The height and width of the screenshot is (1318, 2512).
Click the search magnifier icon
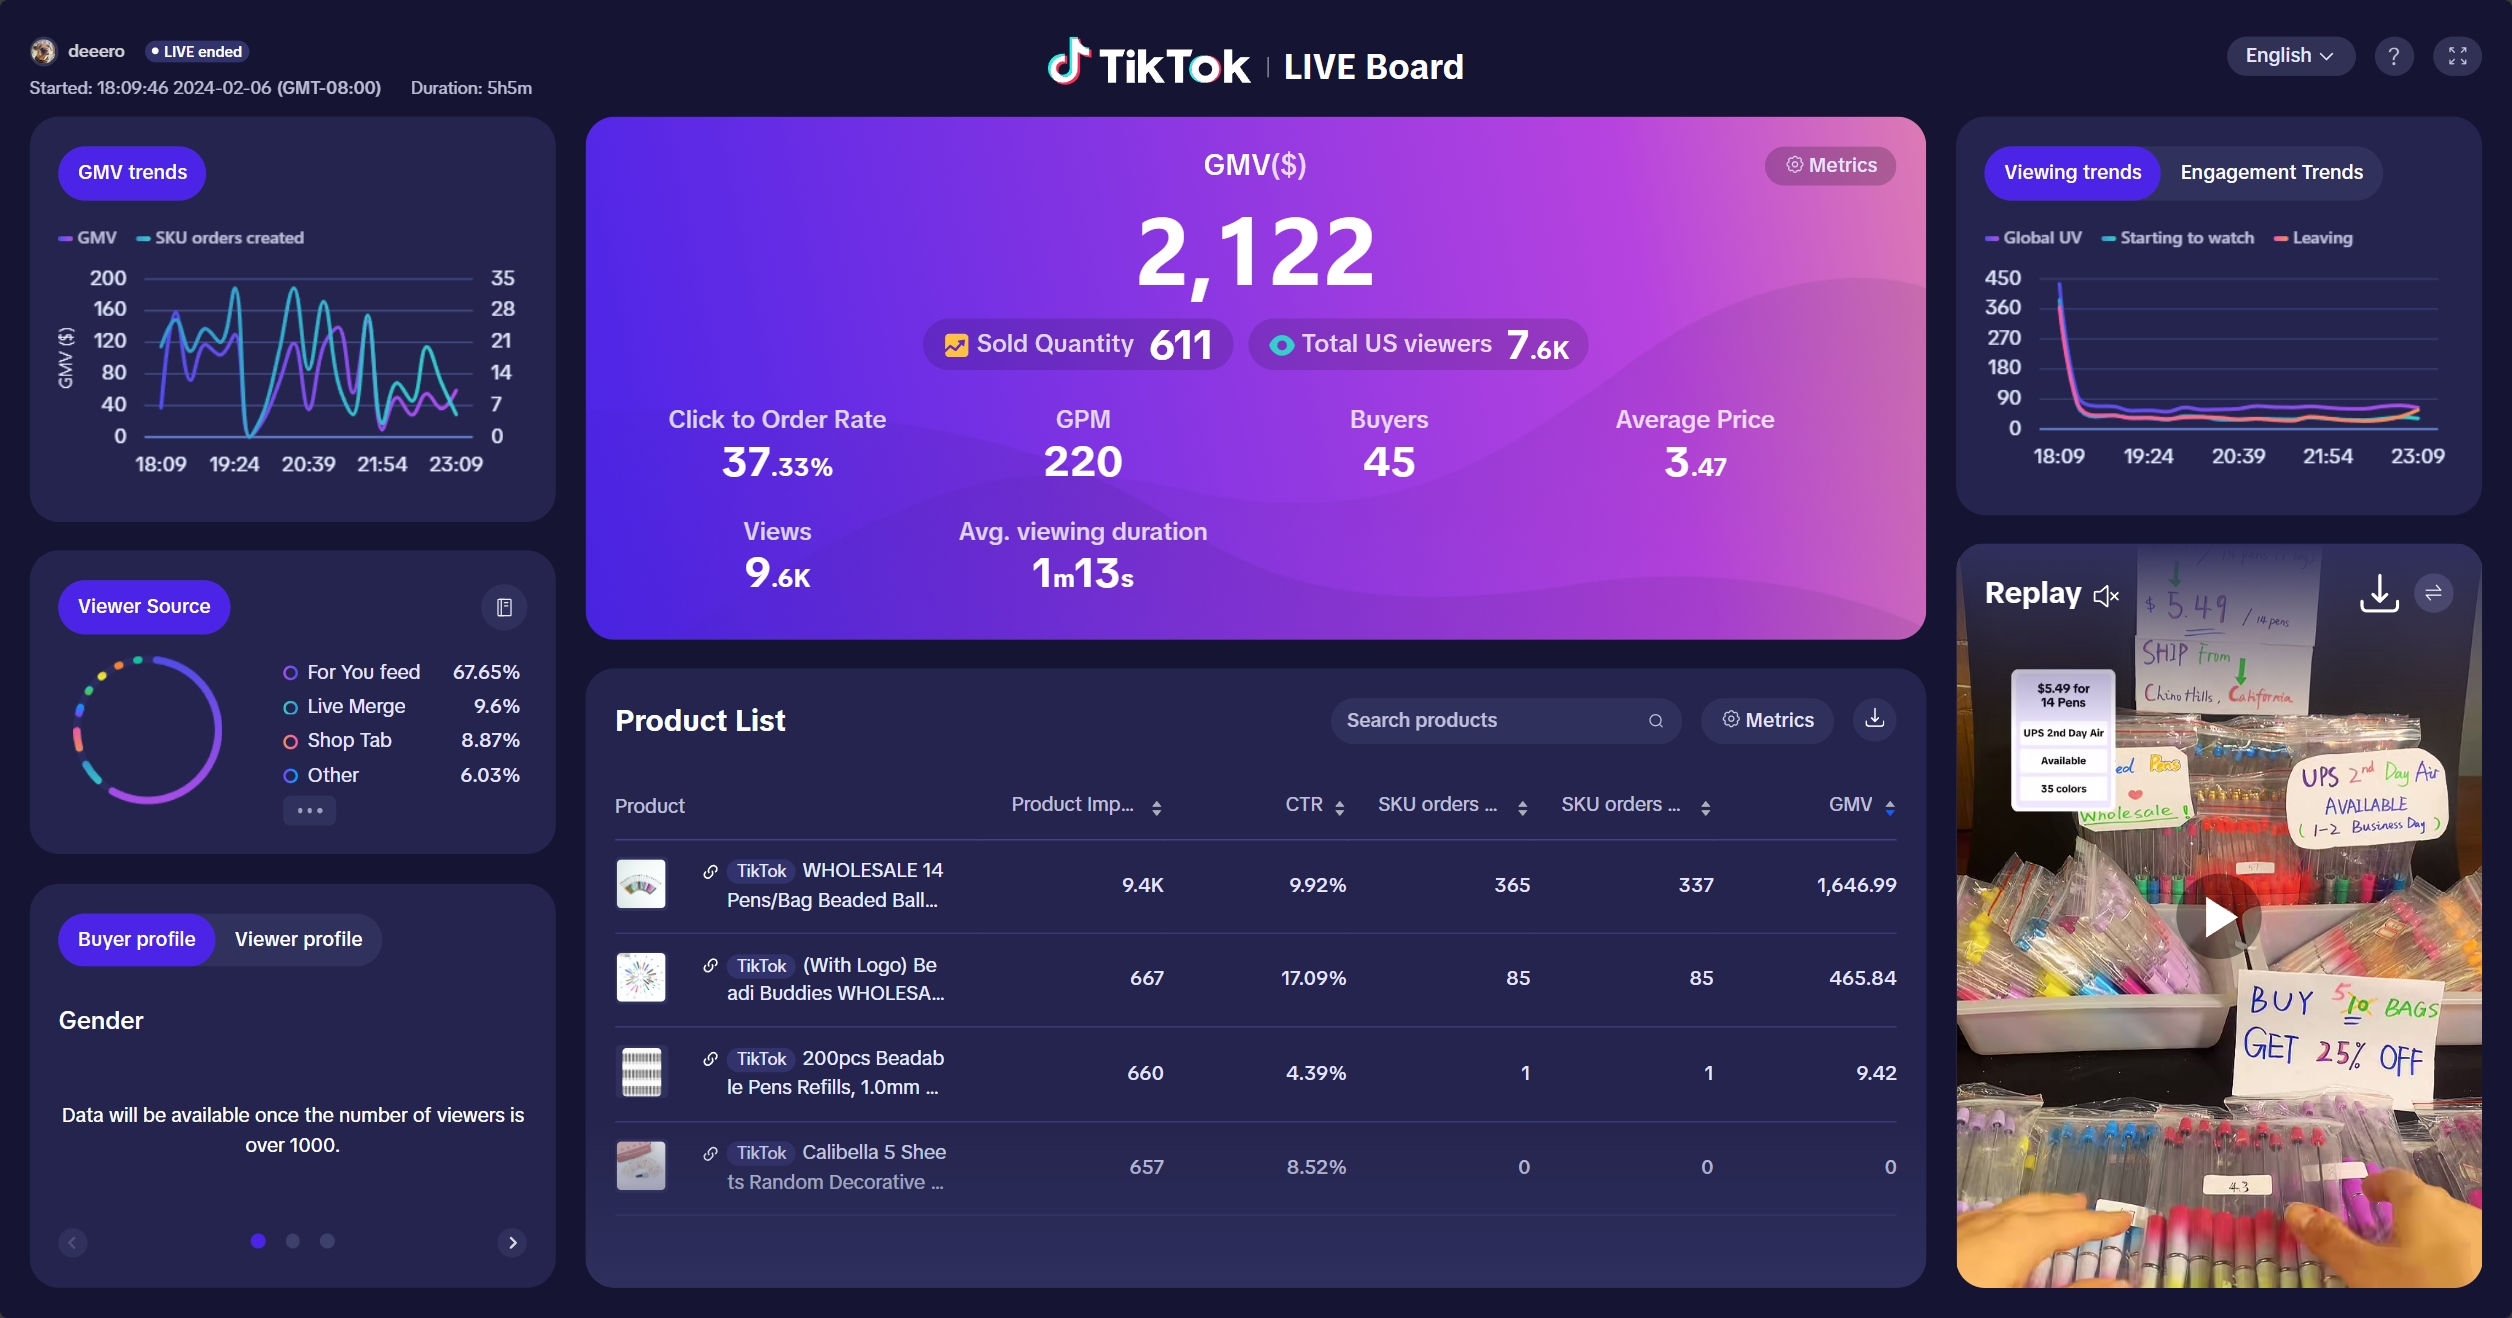[1656, 721]
